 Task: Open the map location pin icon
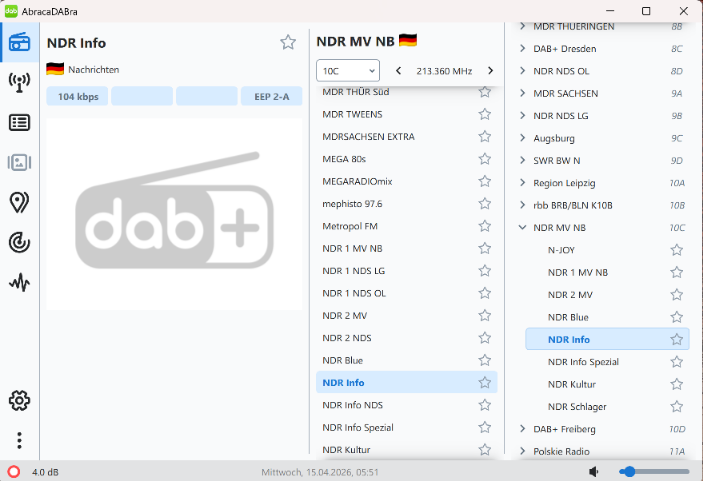click(19, 202)
